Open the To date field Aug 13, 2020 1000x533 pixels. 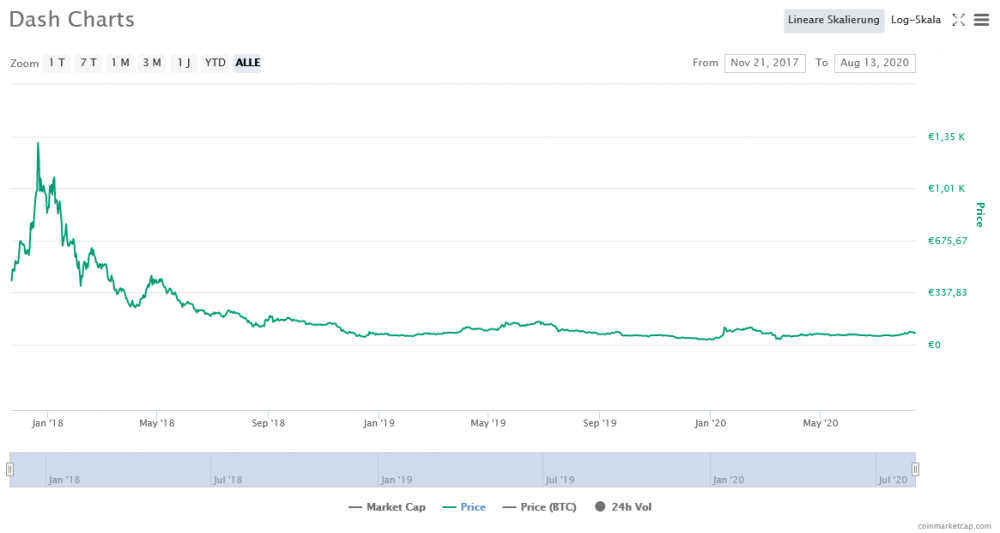tap(874, 63)
